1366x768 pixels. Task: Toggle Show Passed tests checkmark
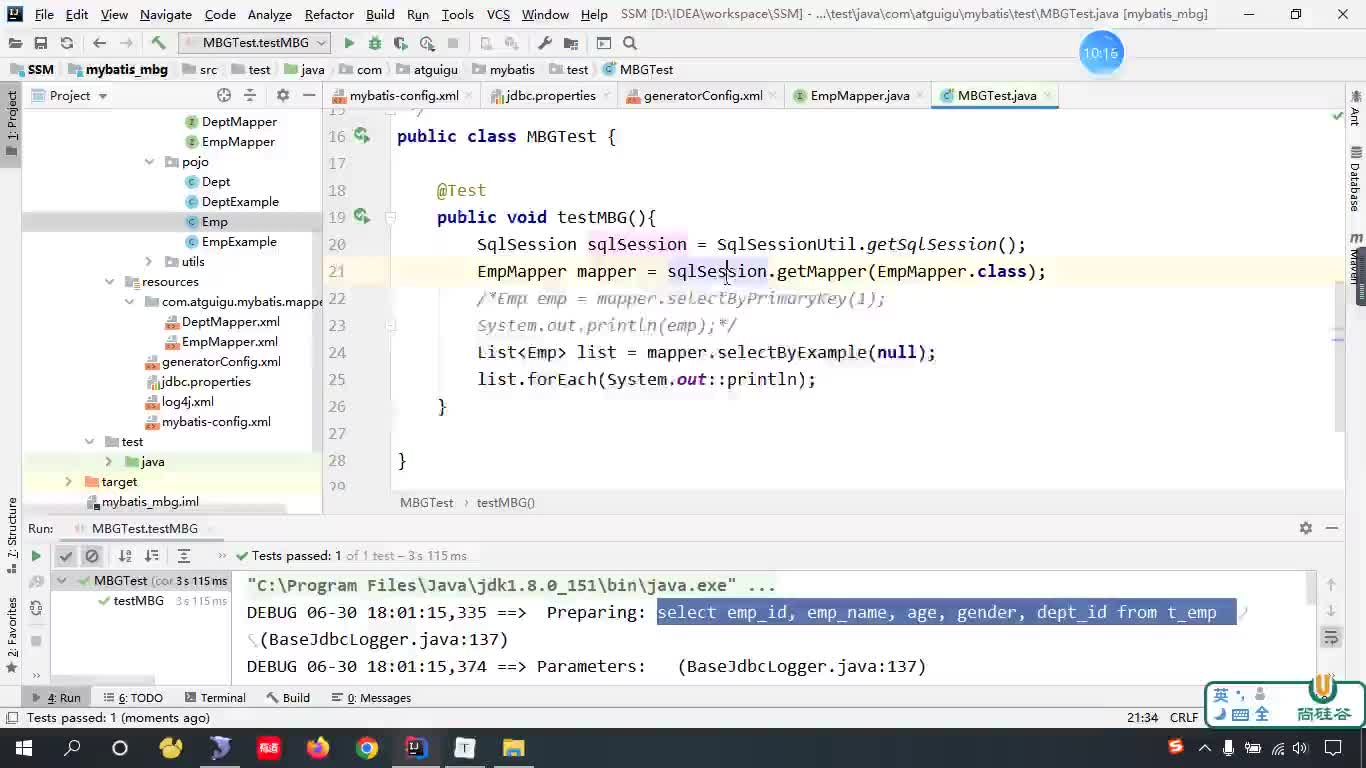(66, 556)
